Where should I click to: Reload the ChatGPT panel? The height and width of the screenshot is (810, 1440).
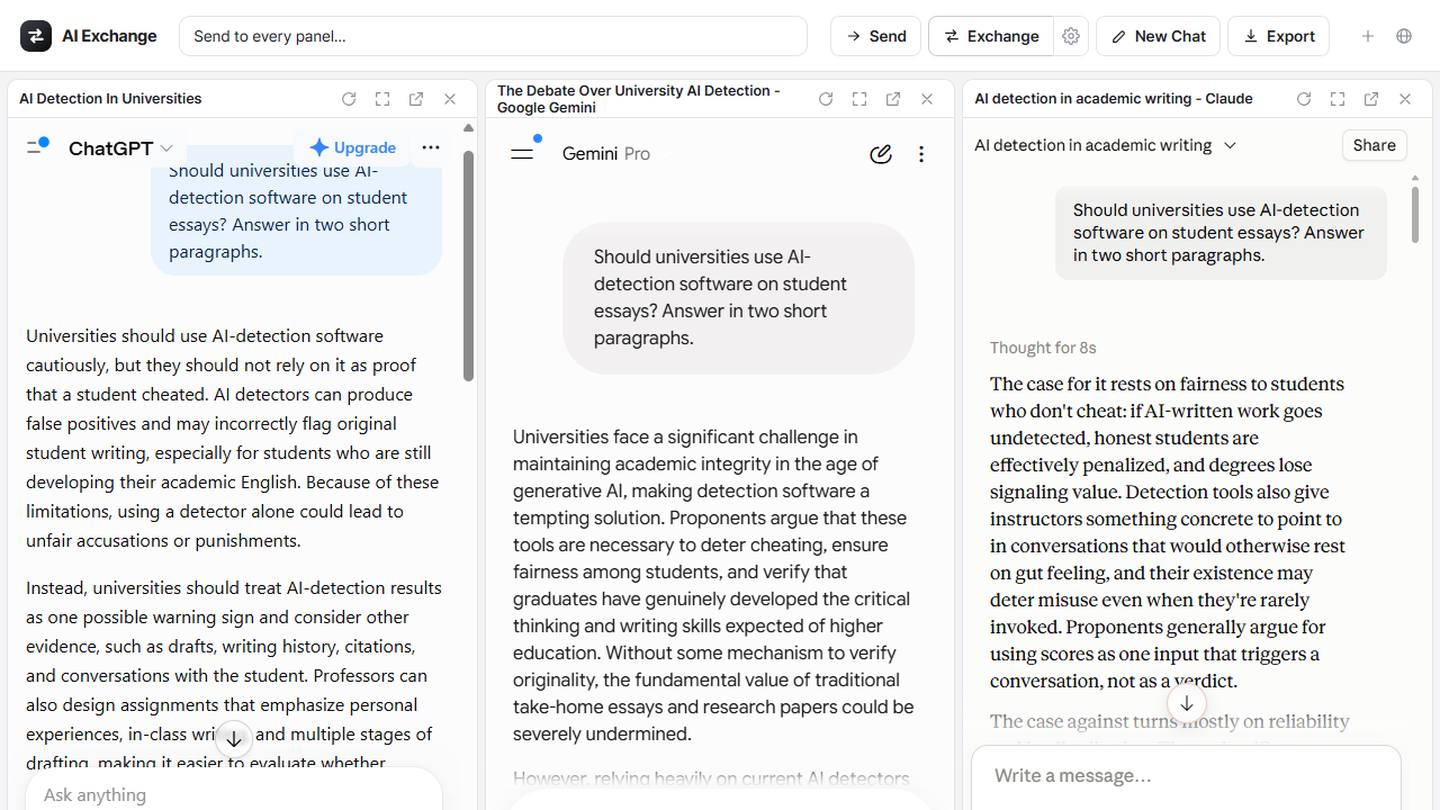(349, 99)
